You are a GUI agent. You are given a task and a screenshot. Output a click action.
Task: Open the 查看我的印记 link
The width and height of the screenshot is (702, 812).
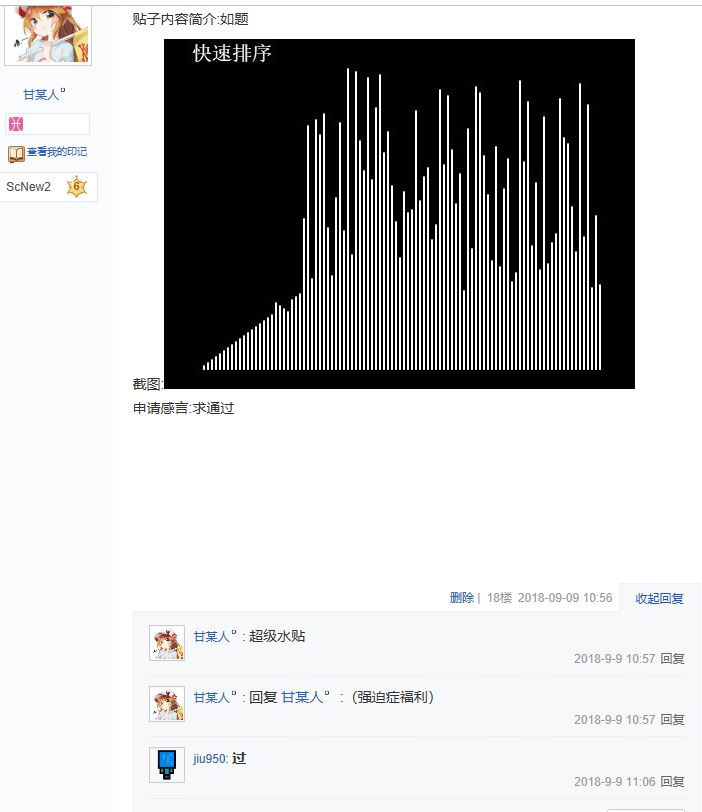coord(57,152)
